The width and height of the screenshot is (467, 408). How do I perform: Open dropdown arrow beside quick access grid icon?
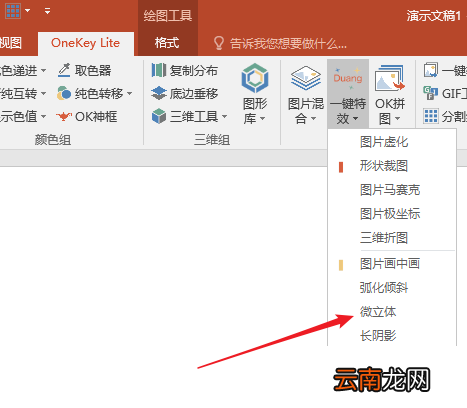coord(28,11)
